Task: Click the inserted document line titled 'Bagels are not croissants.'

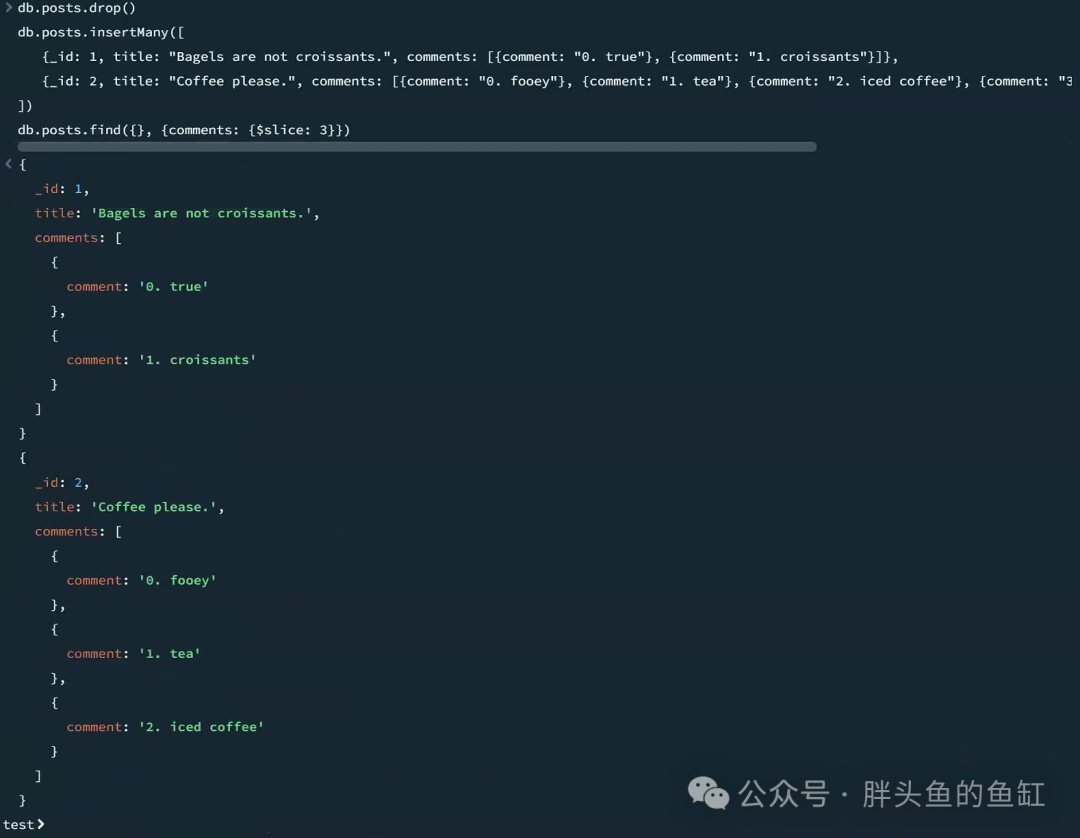Action: click(x=470, y=56)
